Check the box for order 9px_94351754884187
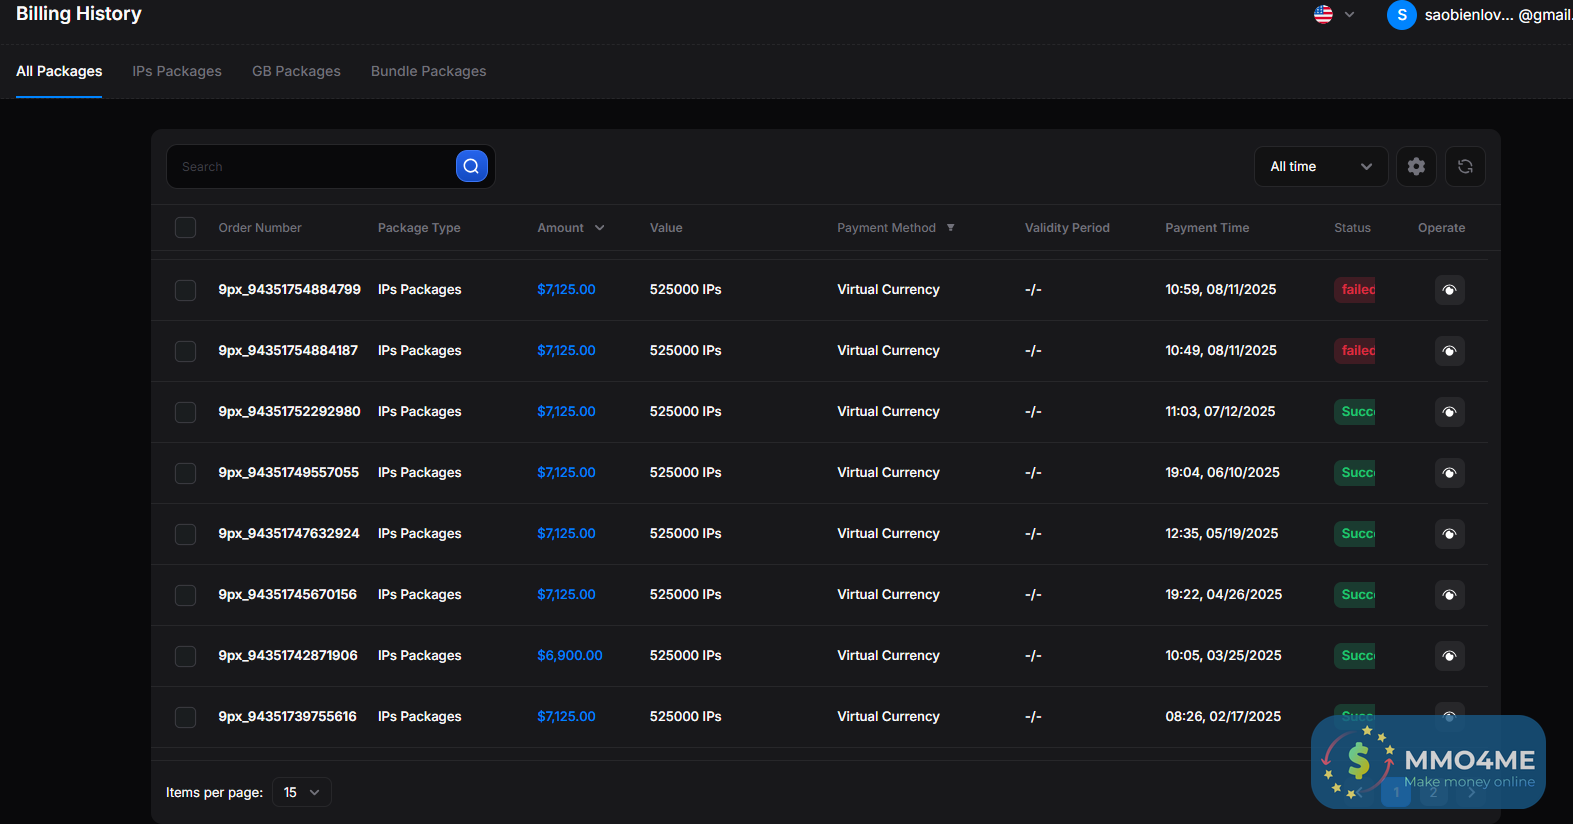Viewport: 1573px width, 824px height. point(185,351)
